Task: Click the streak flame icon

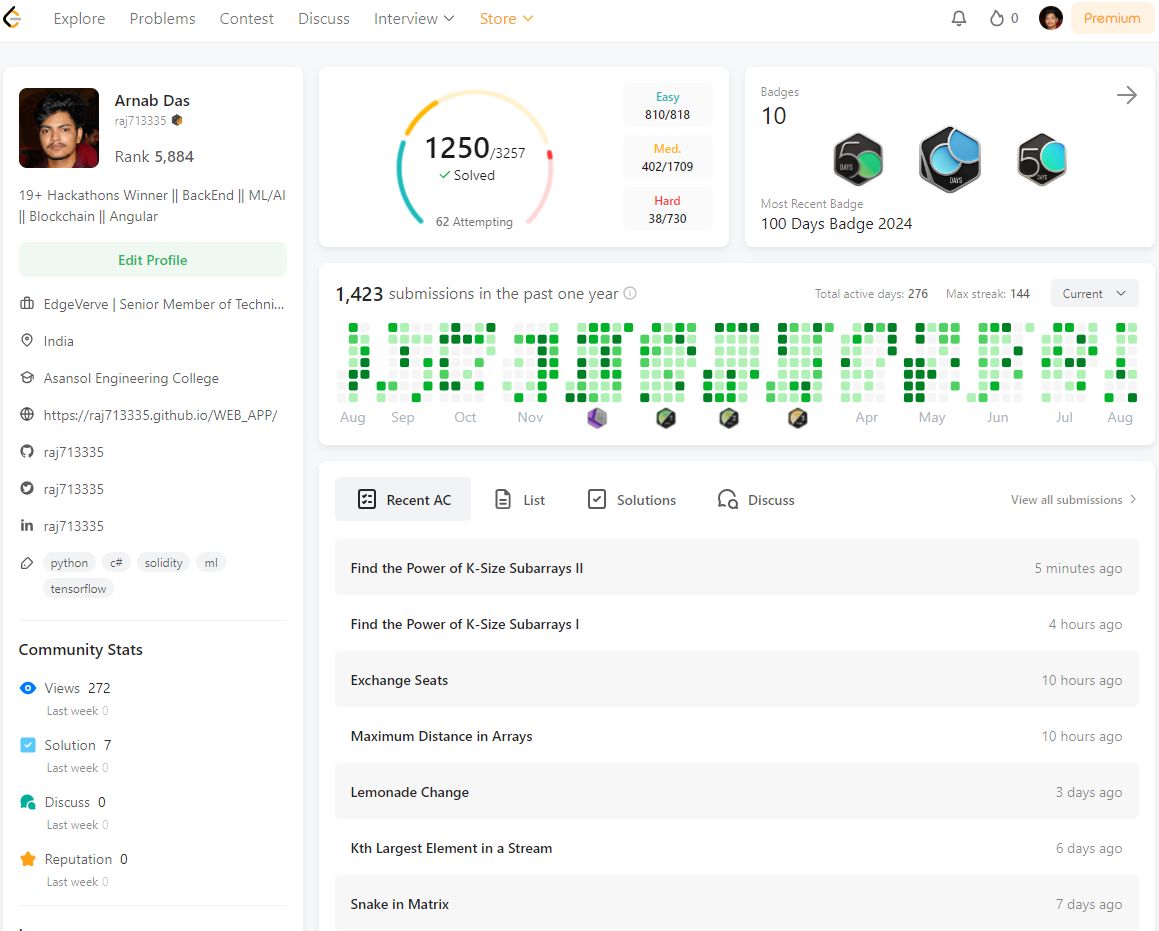Action: (x=996, y=18)
